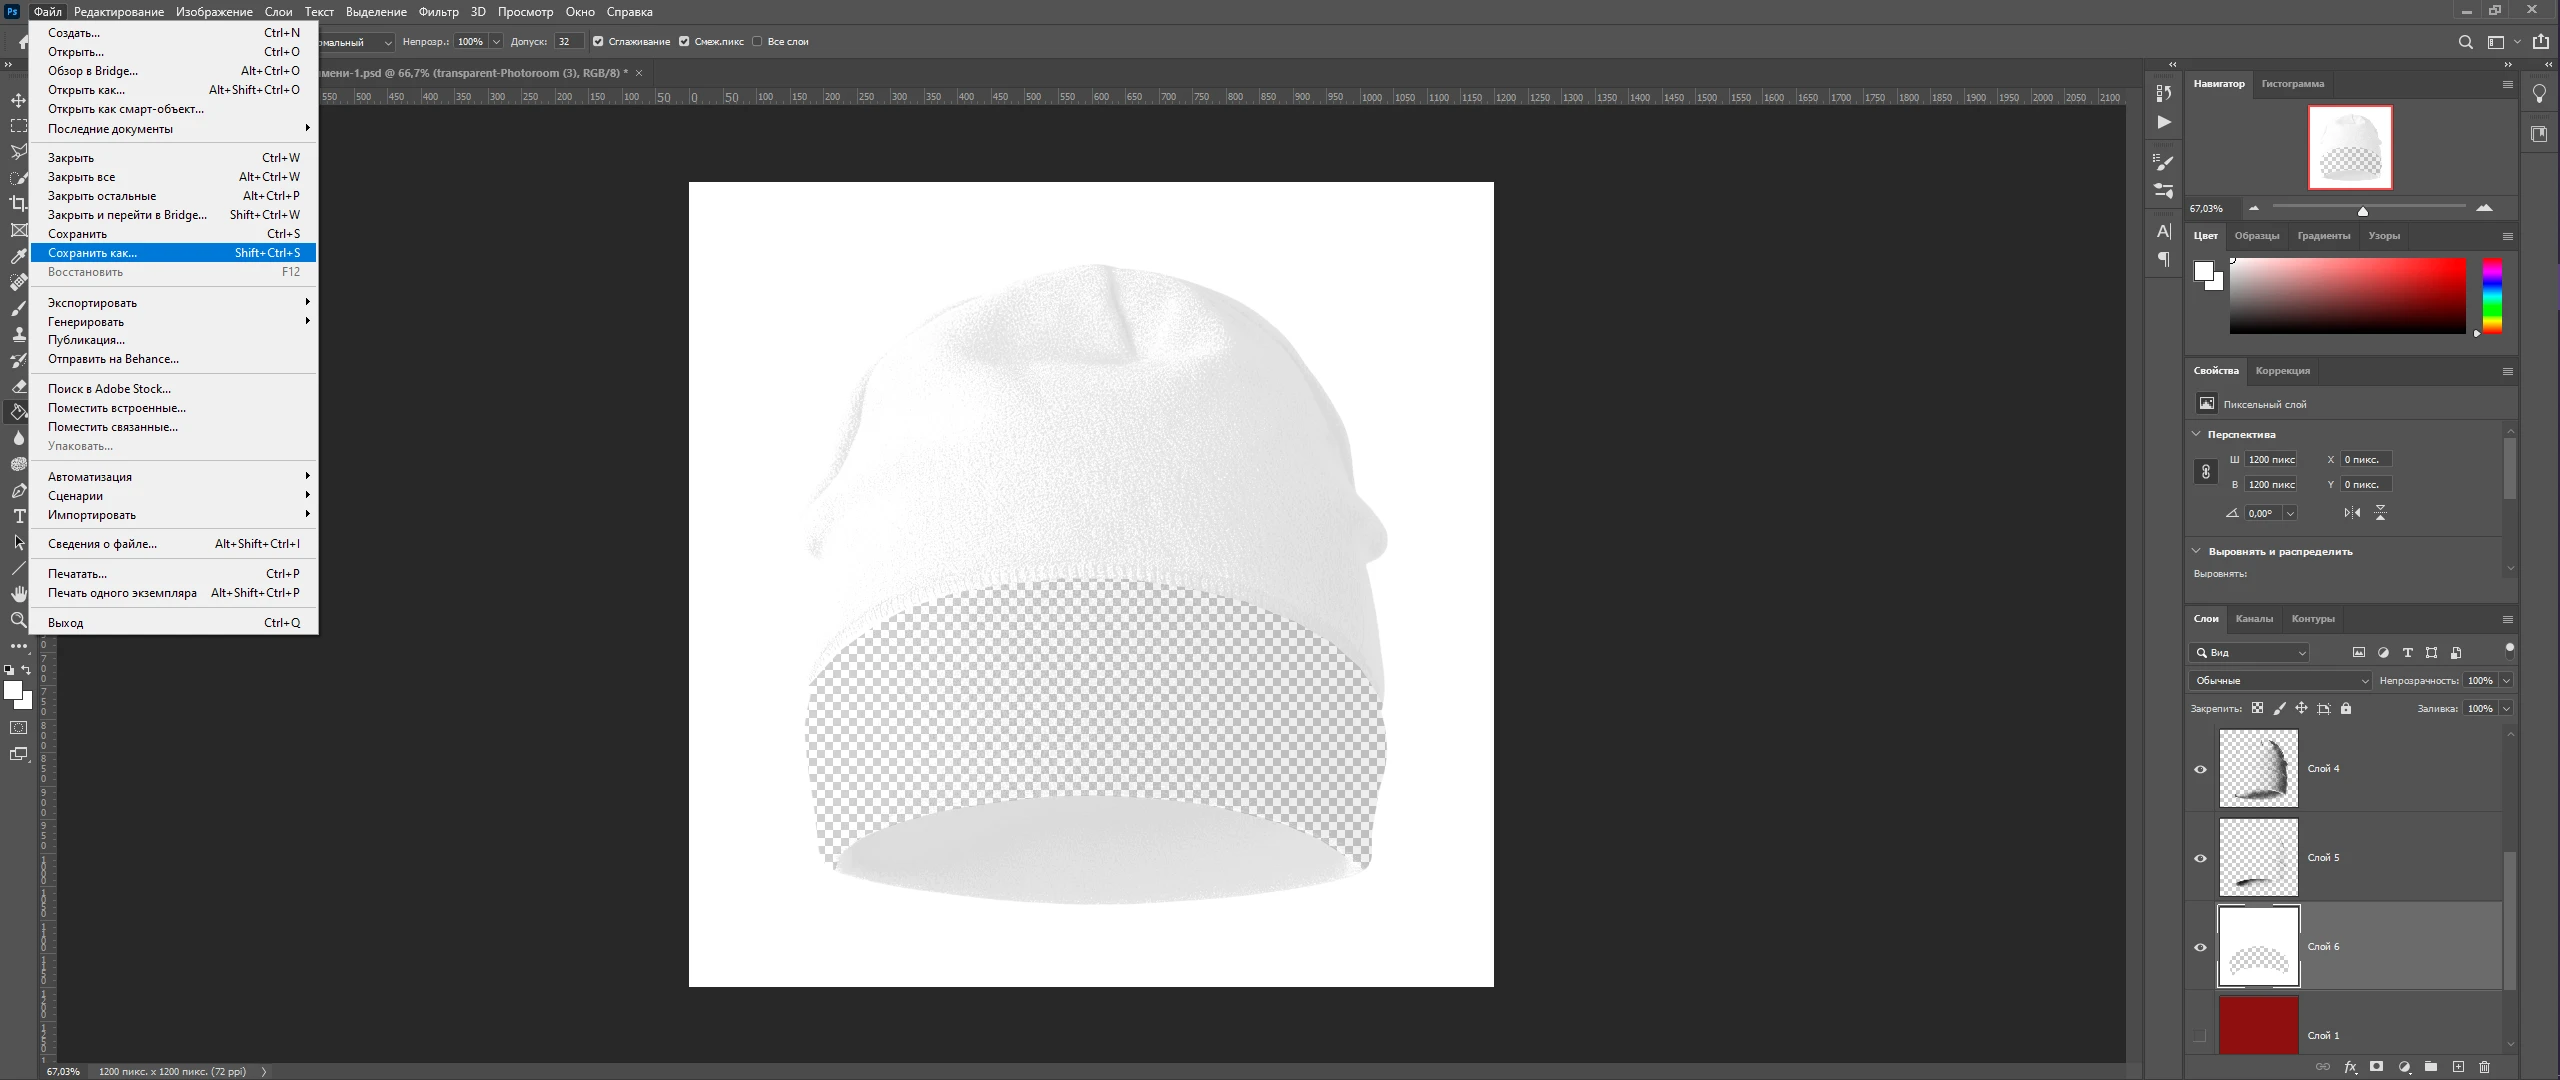
Task: Toggle the Сглаживание checkbox
Action: tap(598, 42)
